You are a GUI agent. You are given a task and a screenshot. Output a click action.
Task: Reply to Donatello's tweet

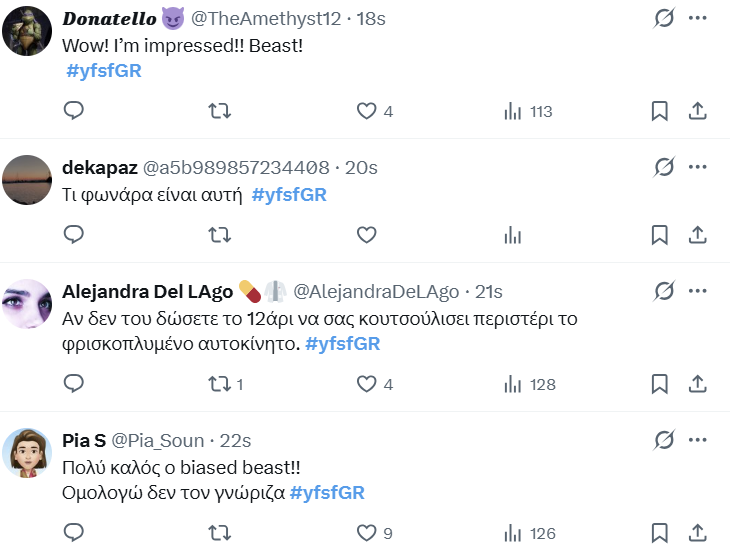(x=73, y=111)
